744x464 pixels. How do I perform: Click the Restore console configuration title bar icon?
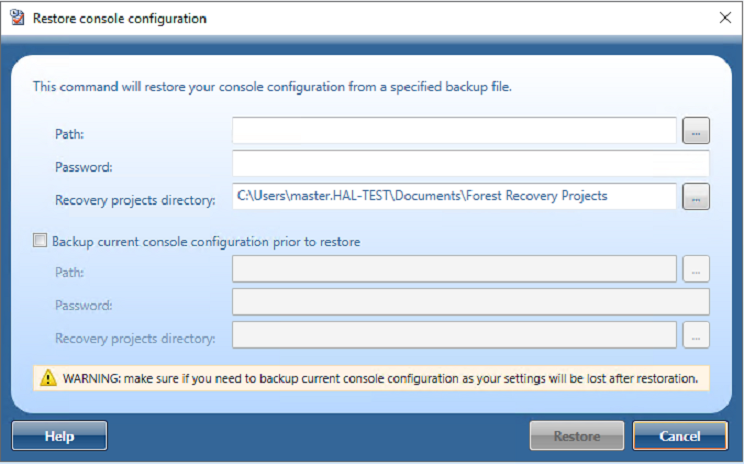click(17, 18)
